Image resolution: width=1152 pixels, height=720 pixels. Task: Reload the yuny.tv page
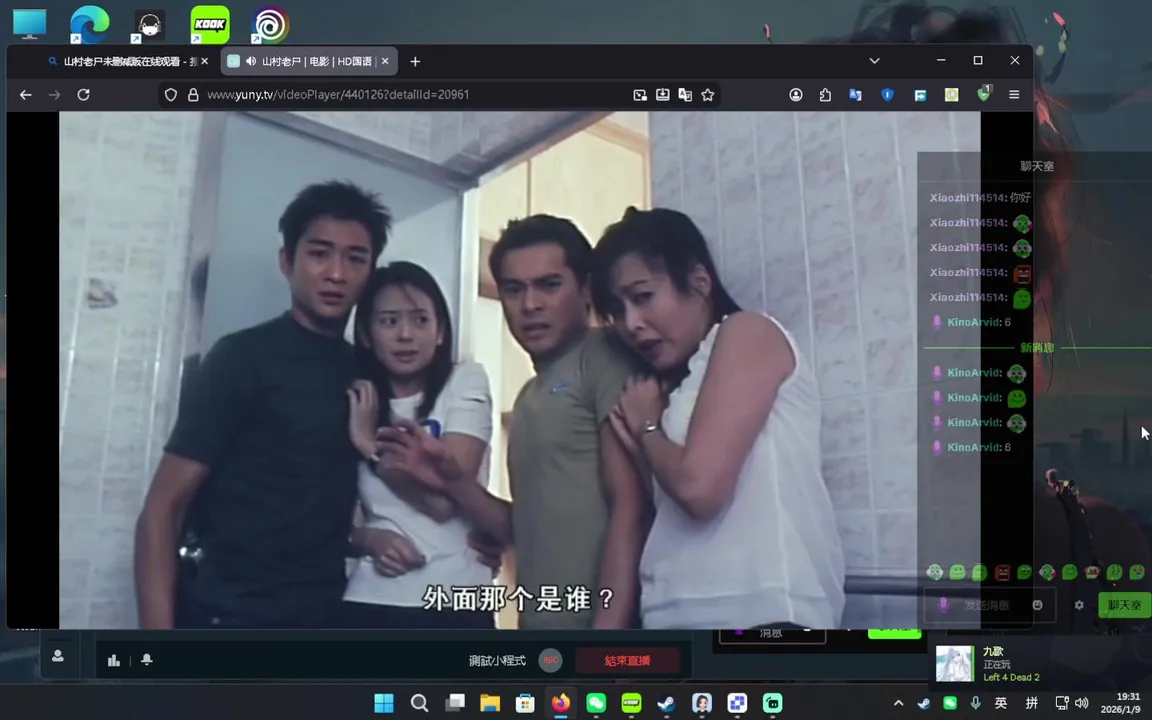click(x=84, y=95)
